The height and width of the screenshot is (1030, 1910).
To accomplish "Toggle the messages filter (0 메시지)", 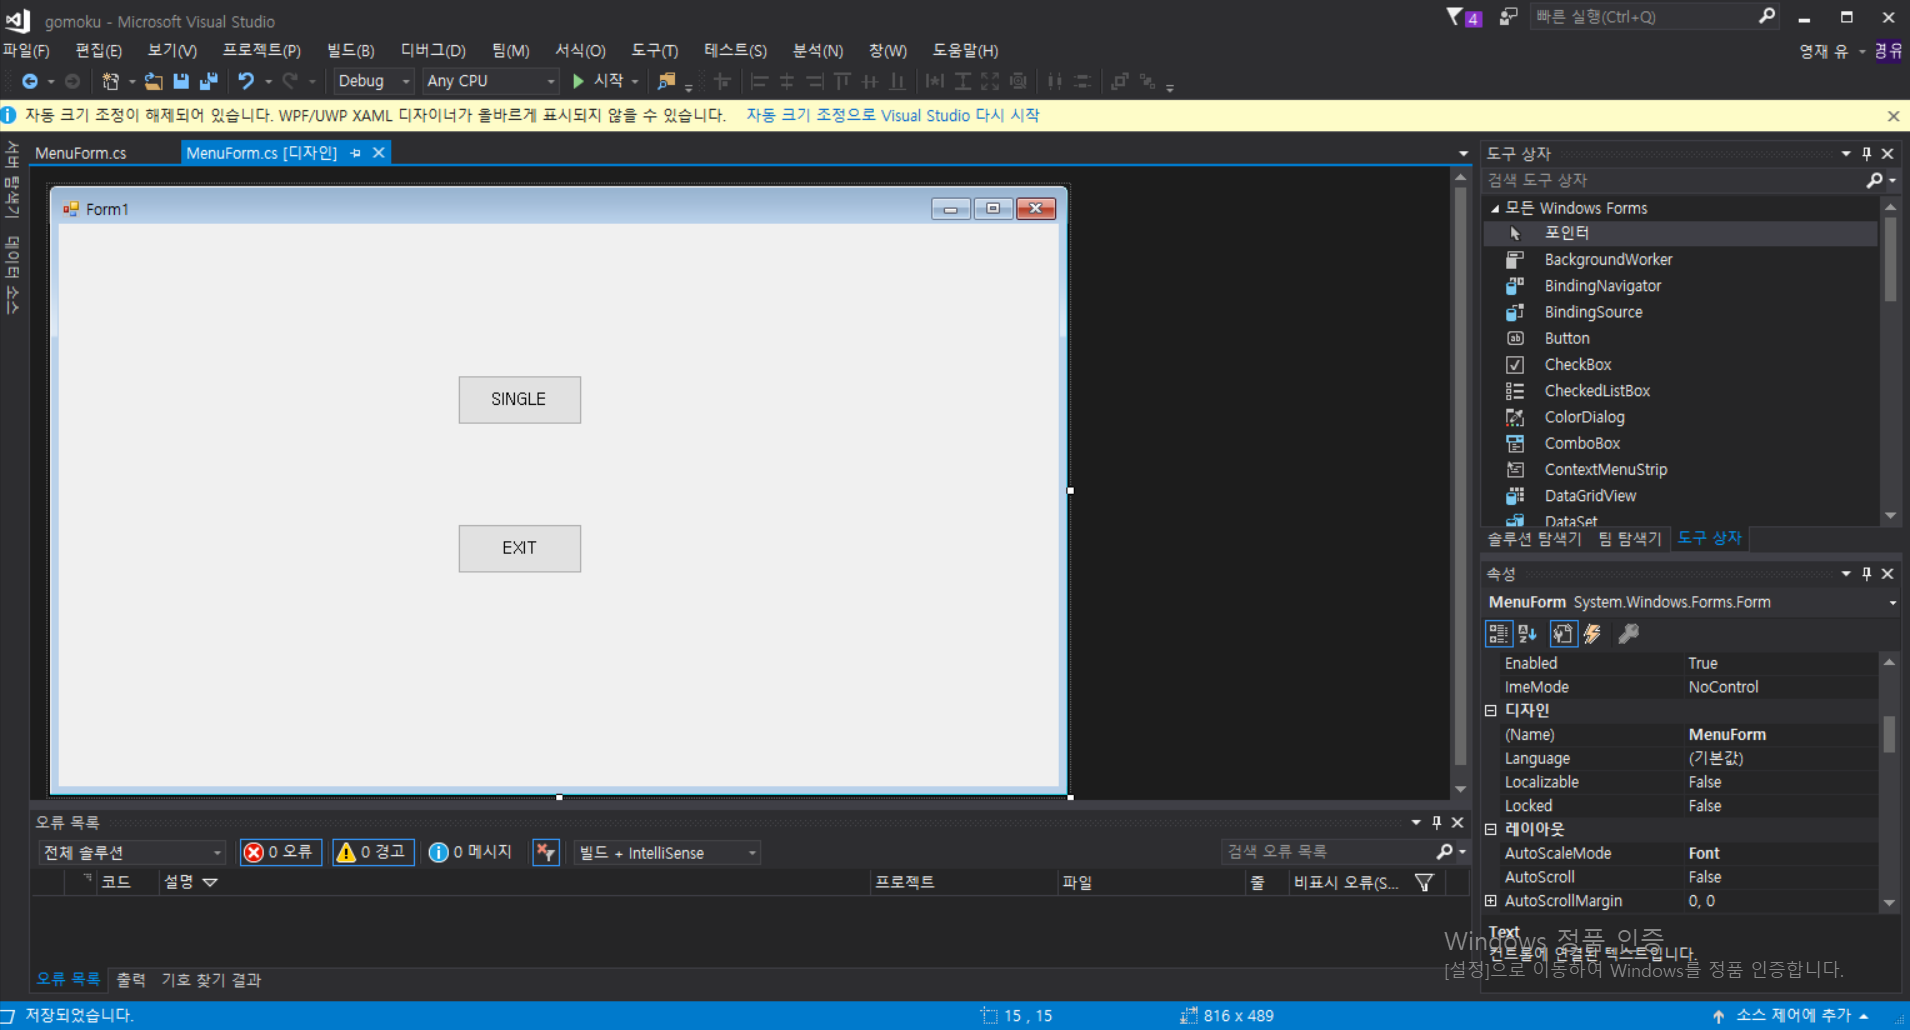I will (x=470, y=852).
